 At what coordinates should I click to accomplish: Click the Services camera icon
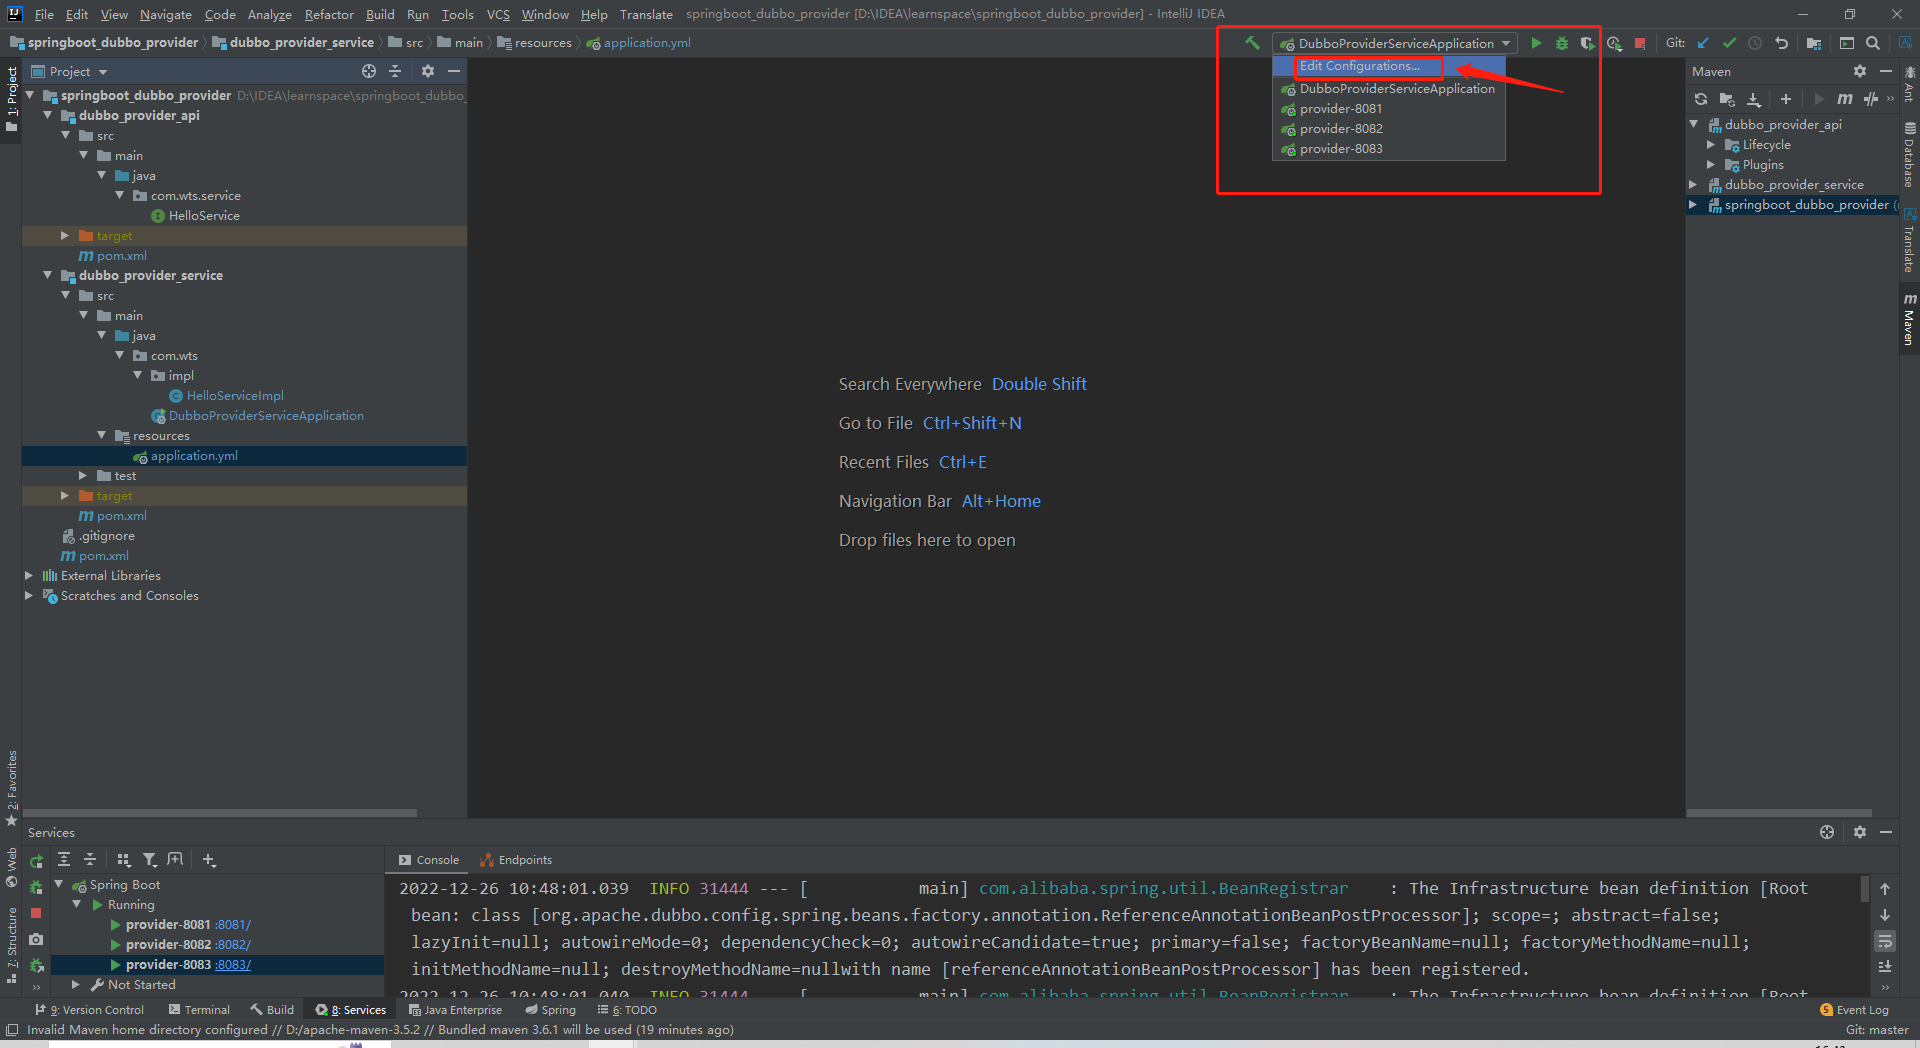pyautogui.click(x=36, y=939)
